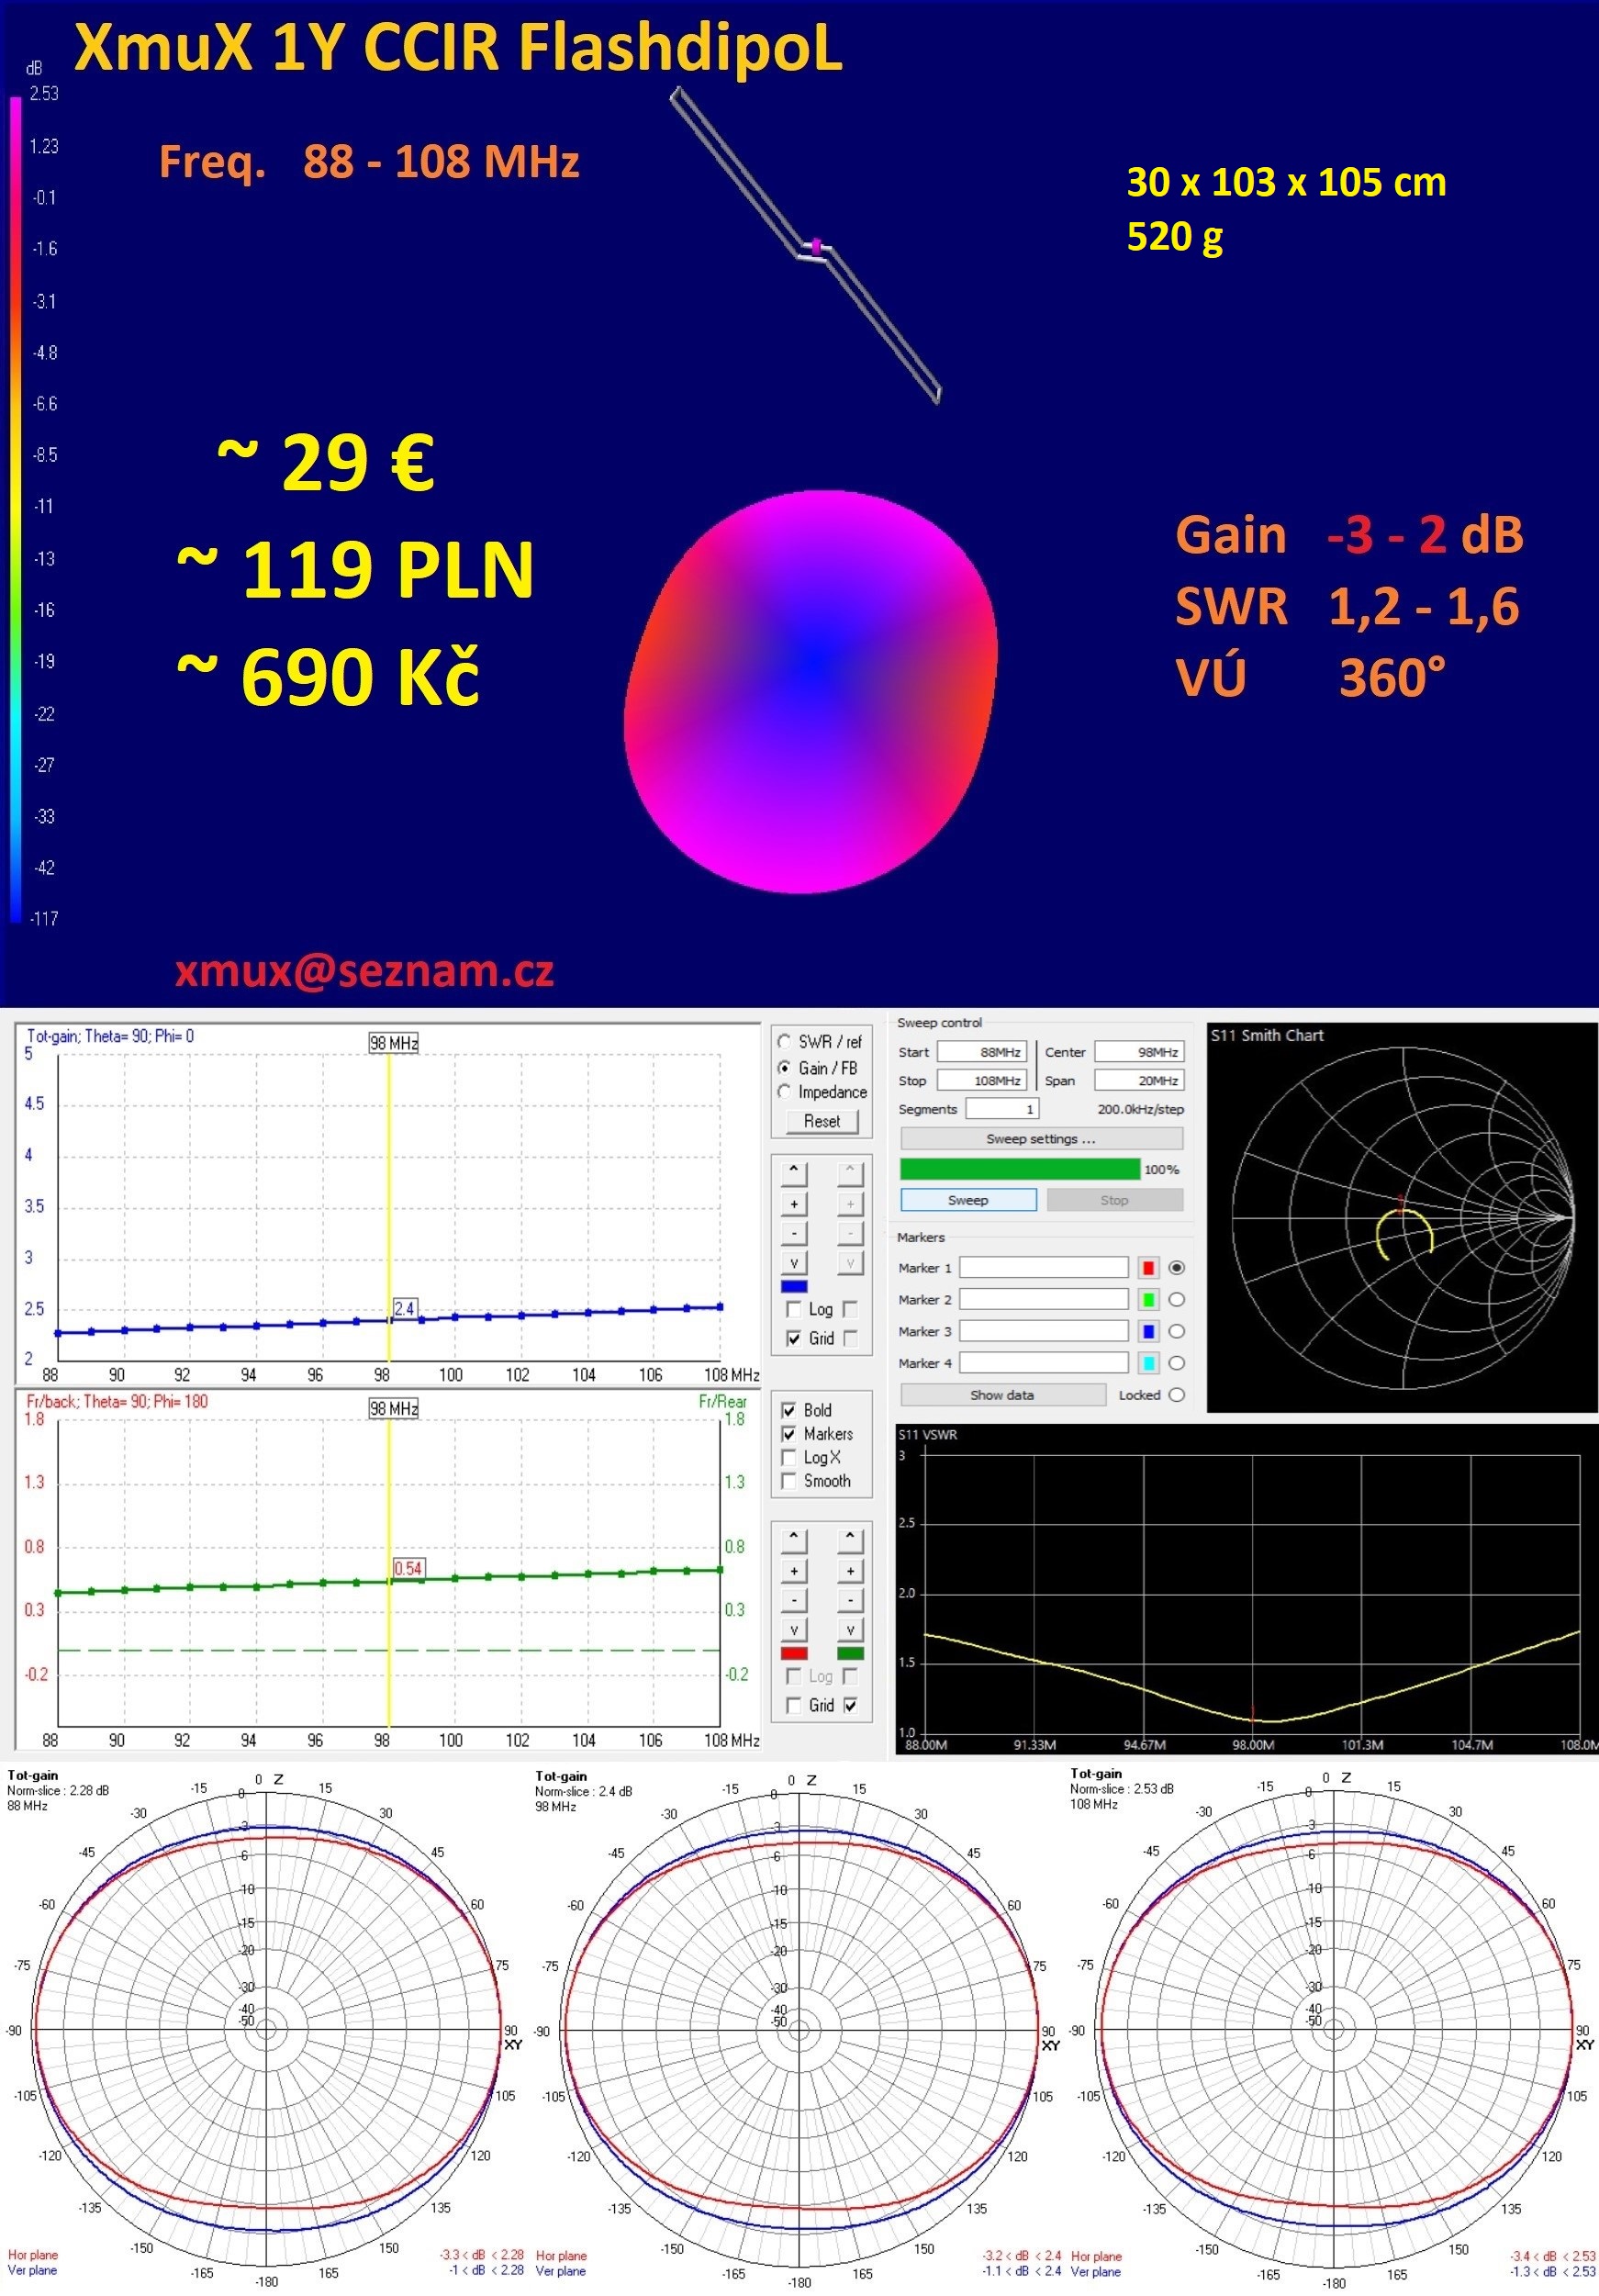Image resolution: width=1599 pixels, height=2296 pixels.
Task: Open the Marker 2 green color picker
Action: click(x=1148, y=1299)
